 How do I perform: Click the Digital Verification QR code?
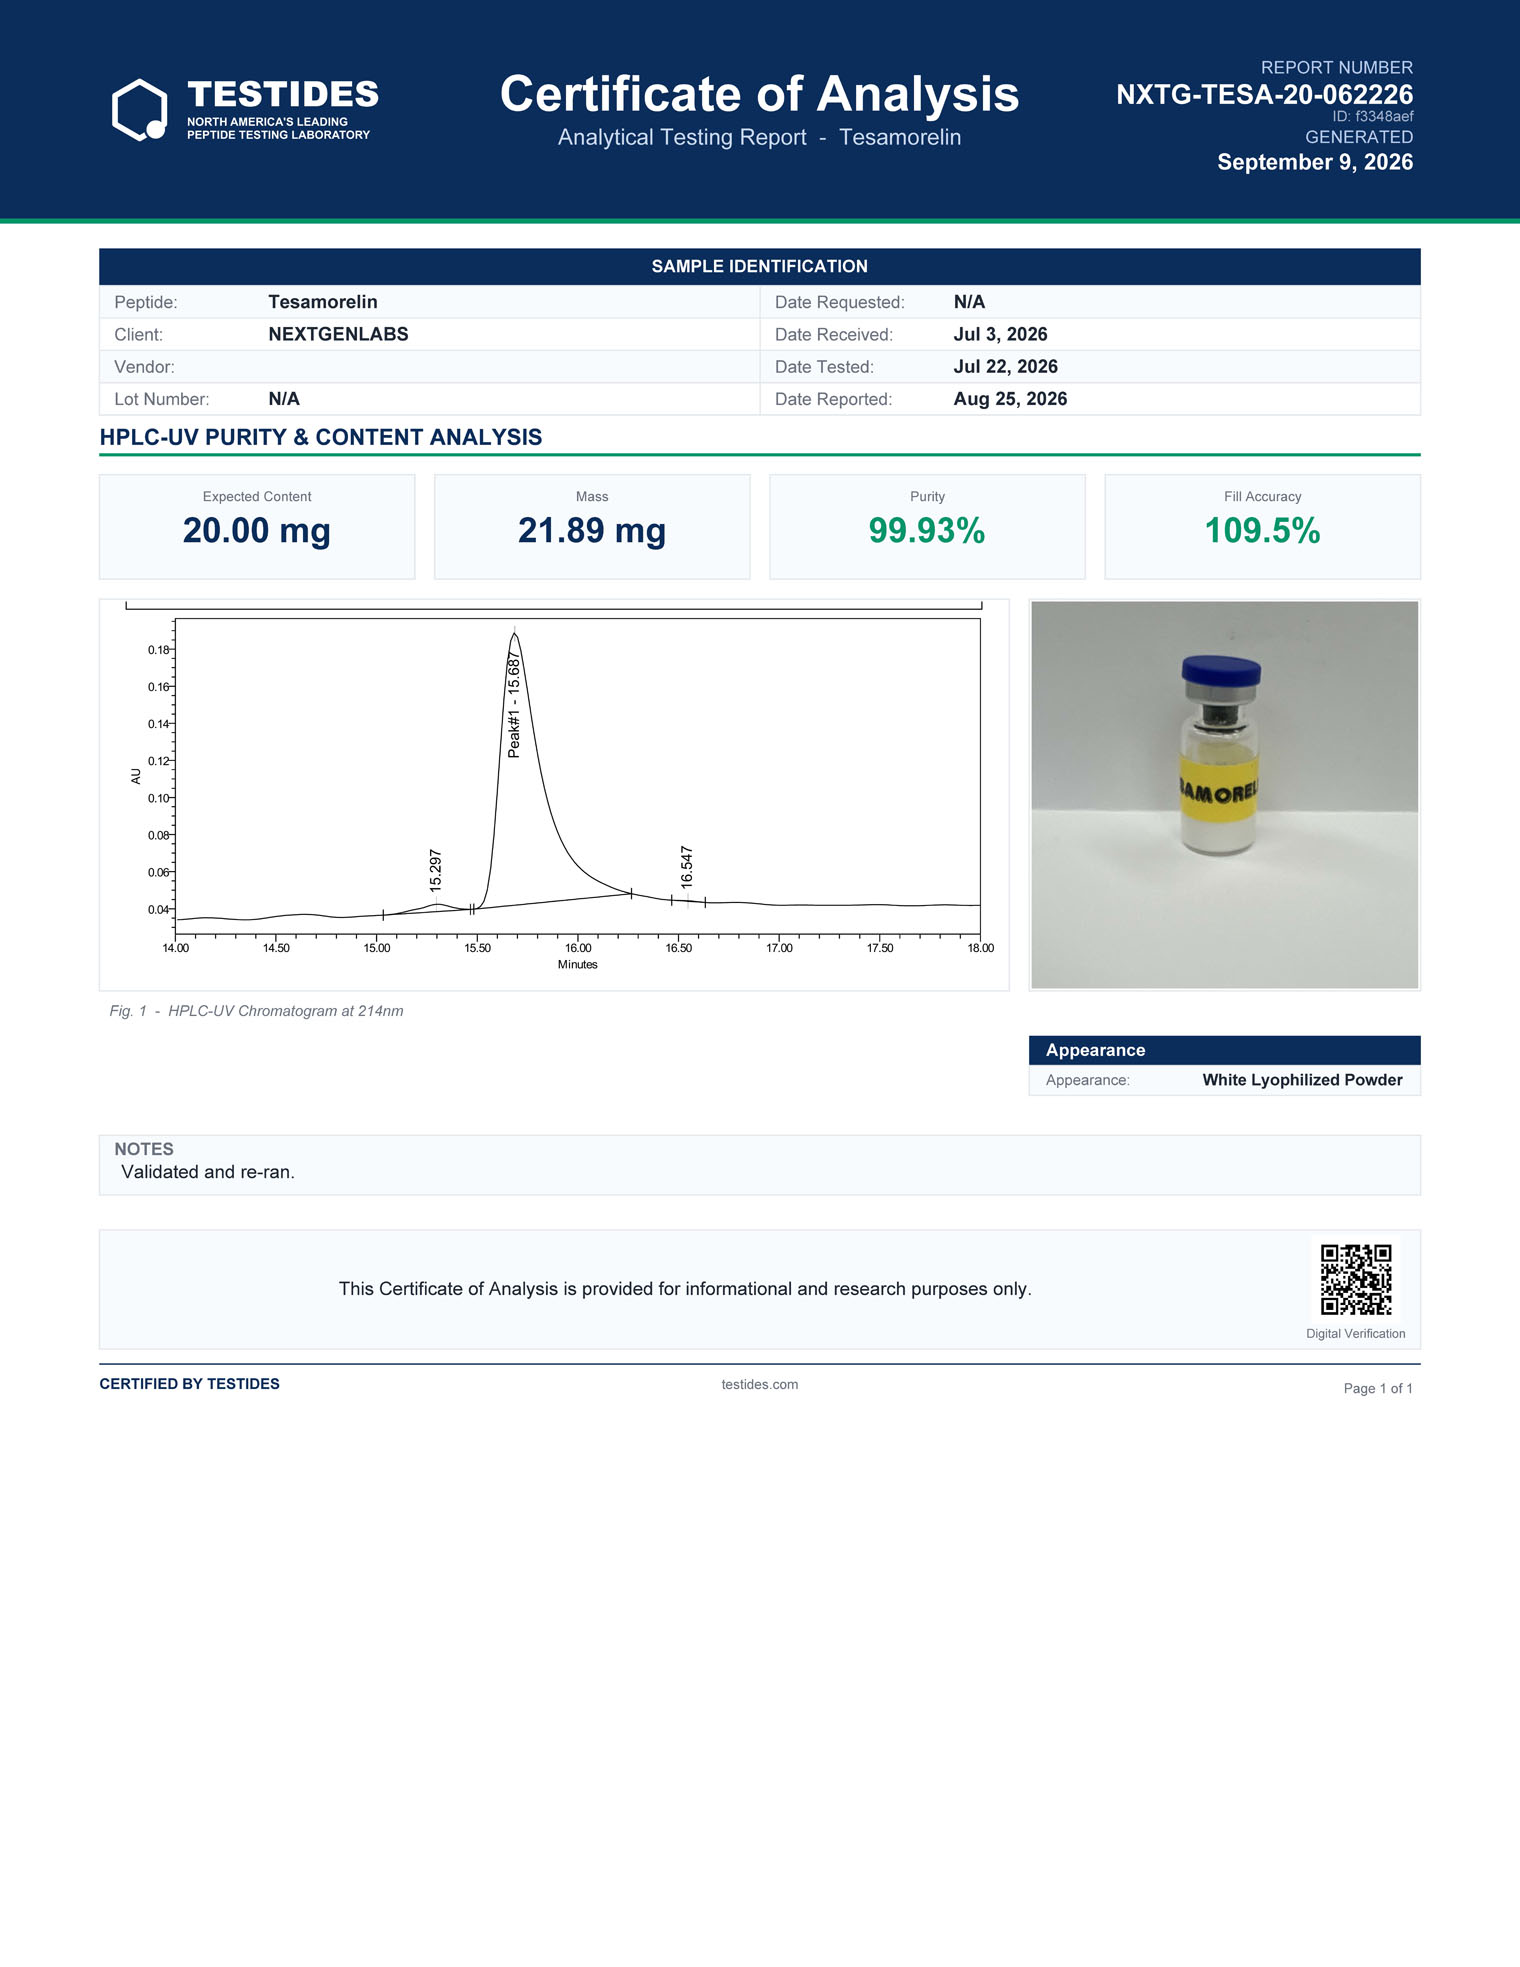pos(1355,1279)
